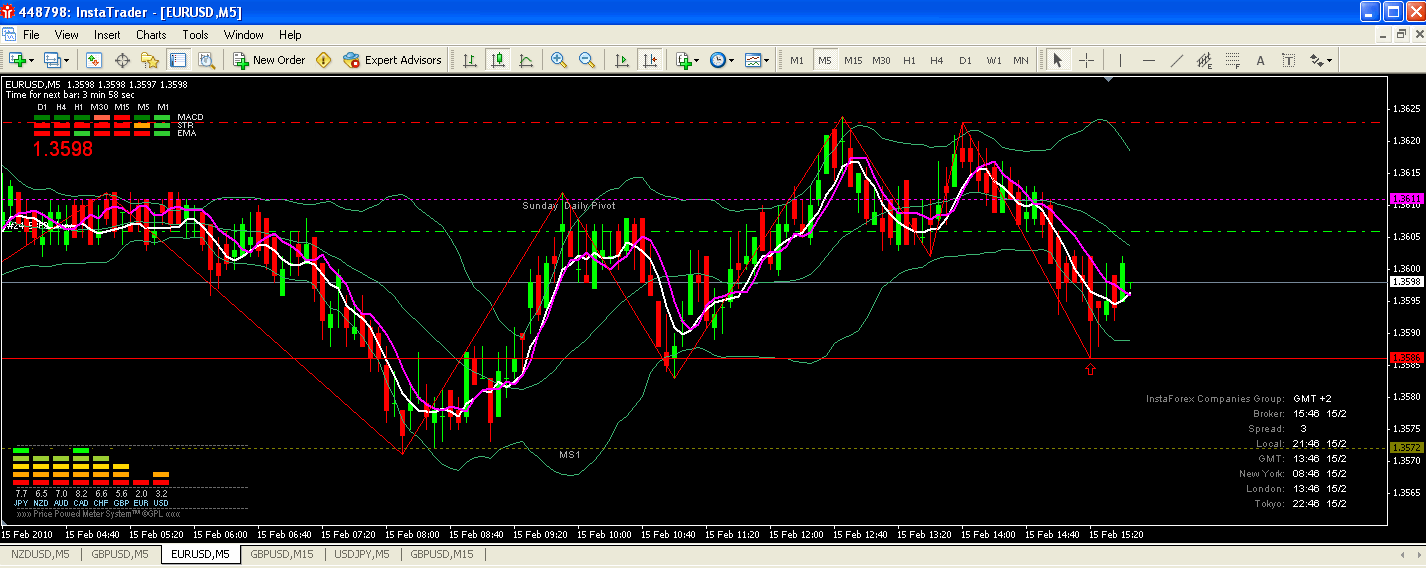
Task: Click the Expert Advisors button
Action: coord(392,60)
